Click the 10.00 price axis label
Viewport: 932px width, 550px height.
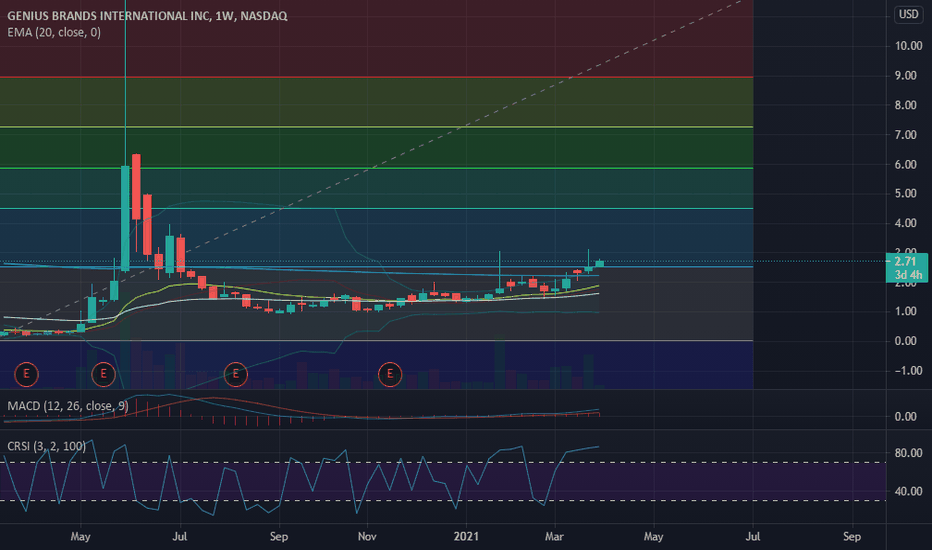coord(908,46)
